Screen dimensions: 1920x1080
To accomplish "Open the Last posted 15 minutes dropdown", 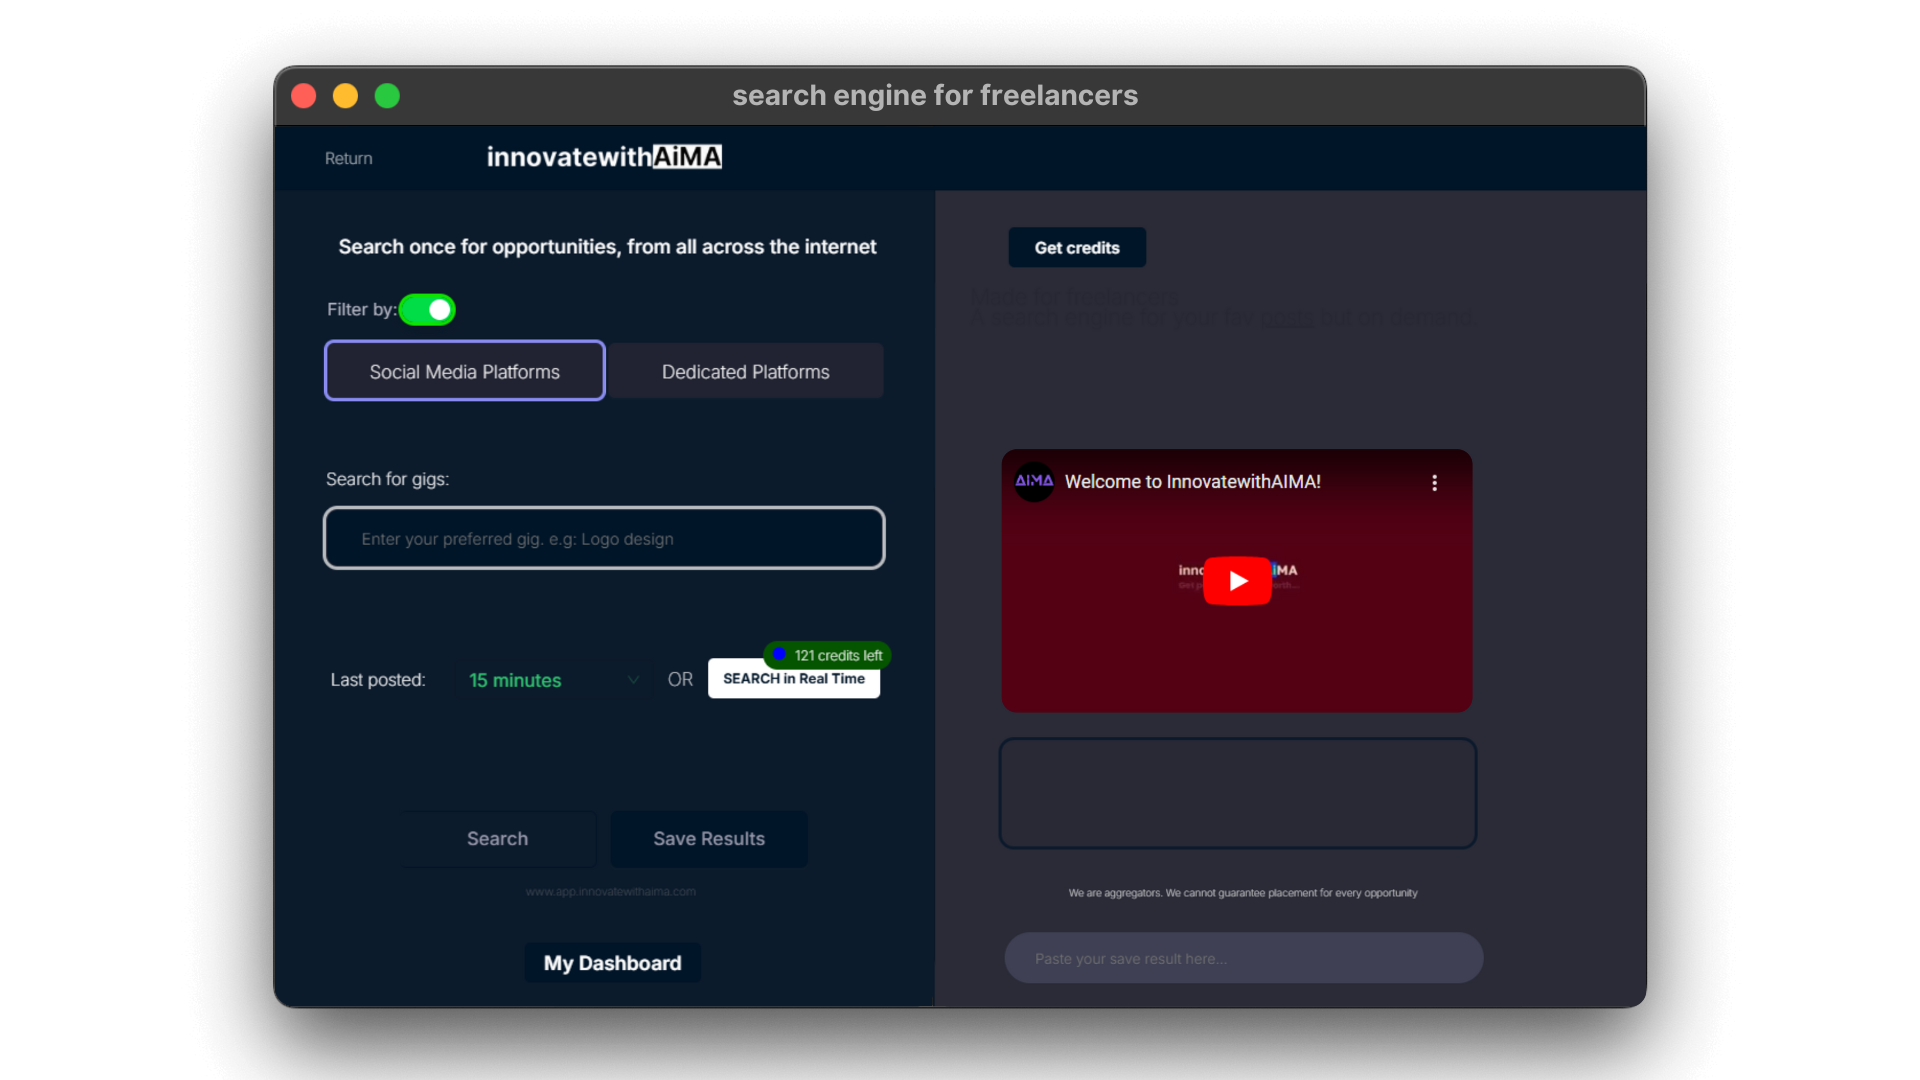I will tap(553, 680).
